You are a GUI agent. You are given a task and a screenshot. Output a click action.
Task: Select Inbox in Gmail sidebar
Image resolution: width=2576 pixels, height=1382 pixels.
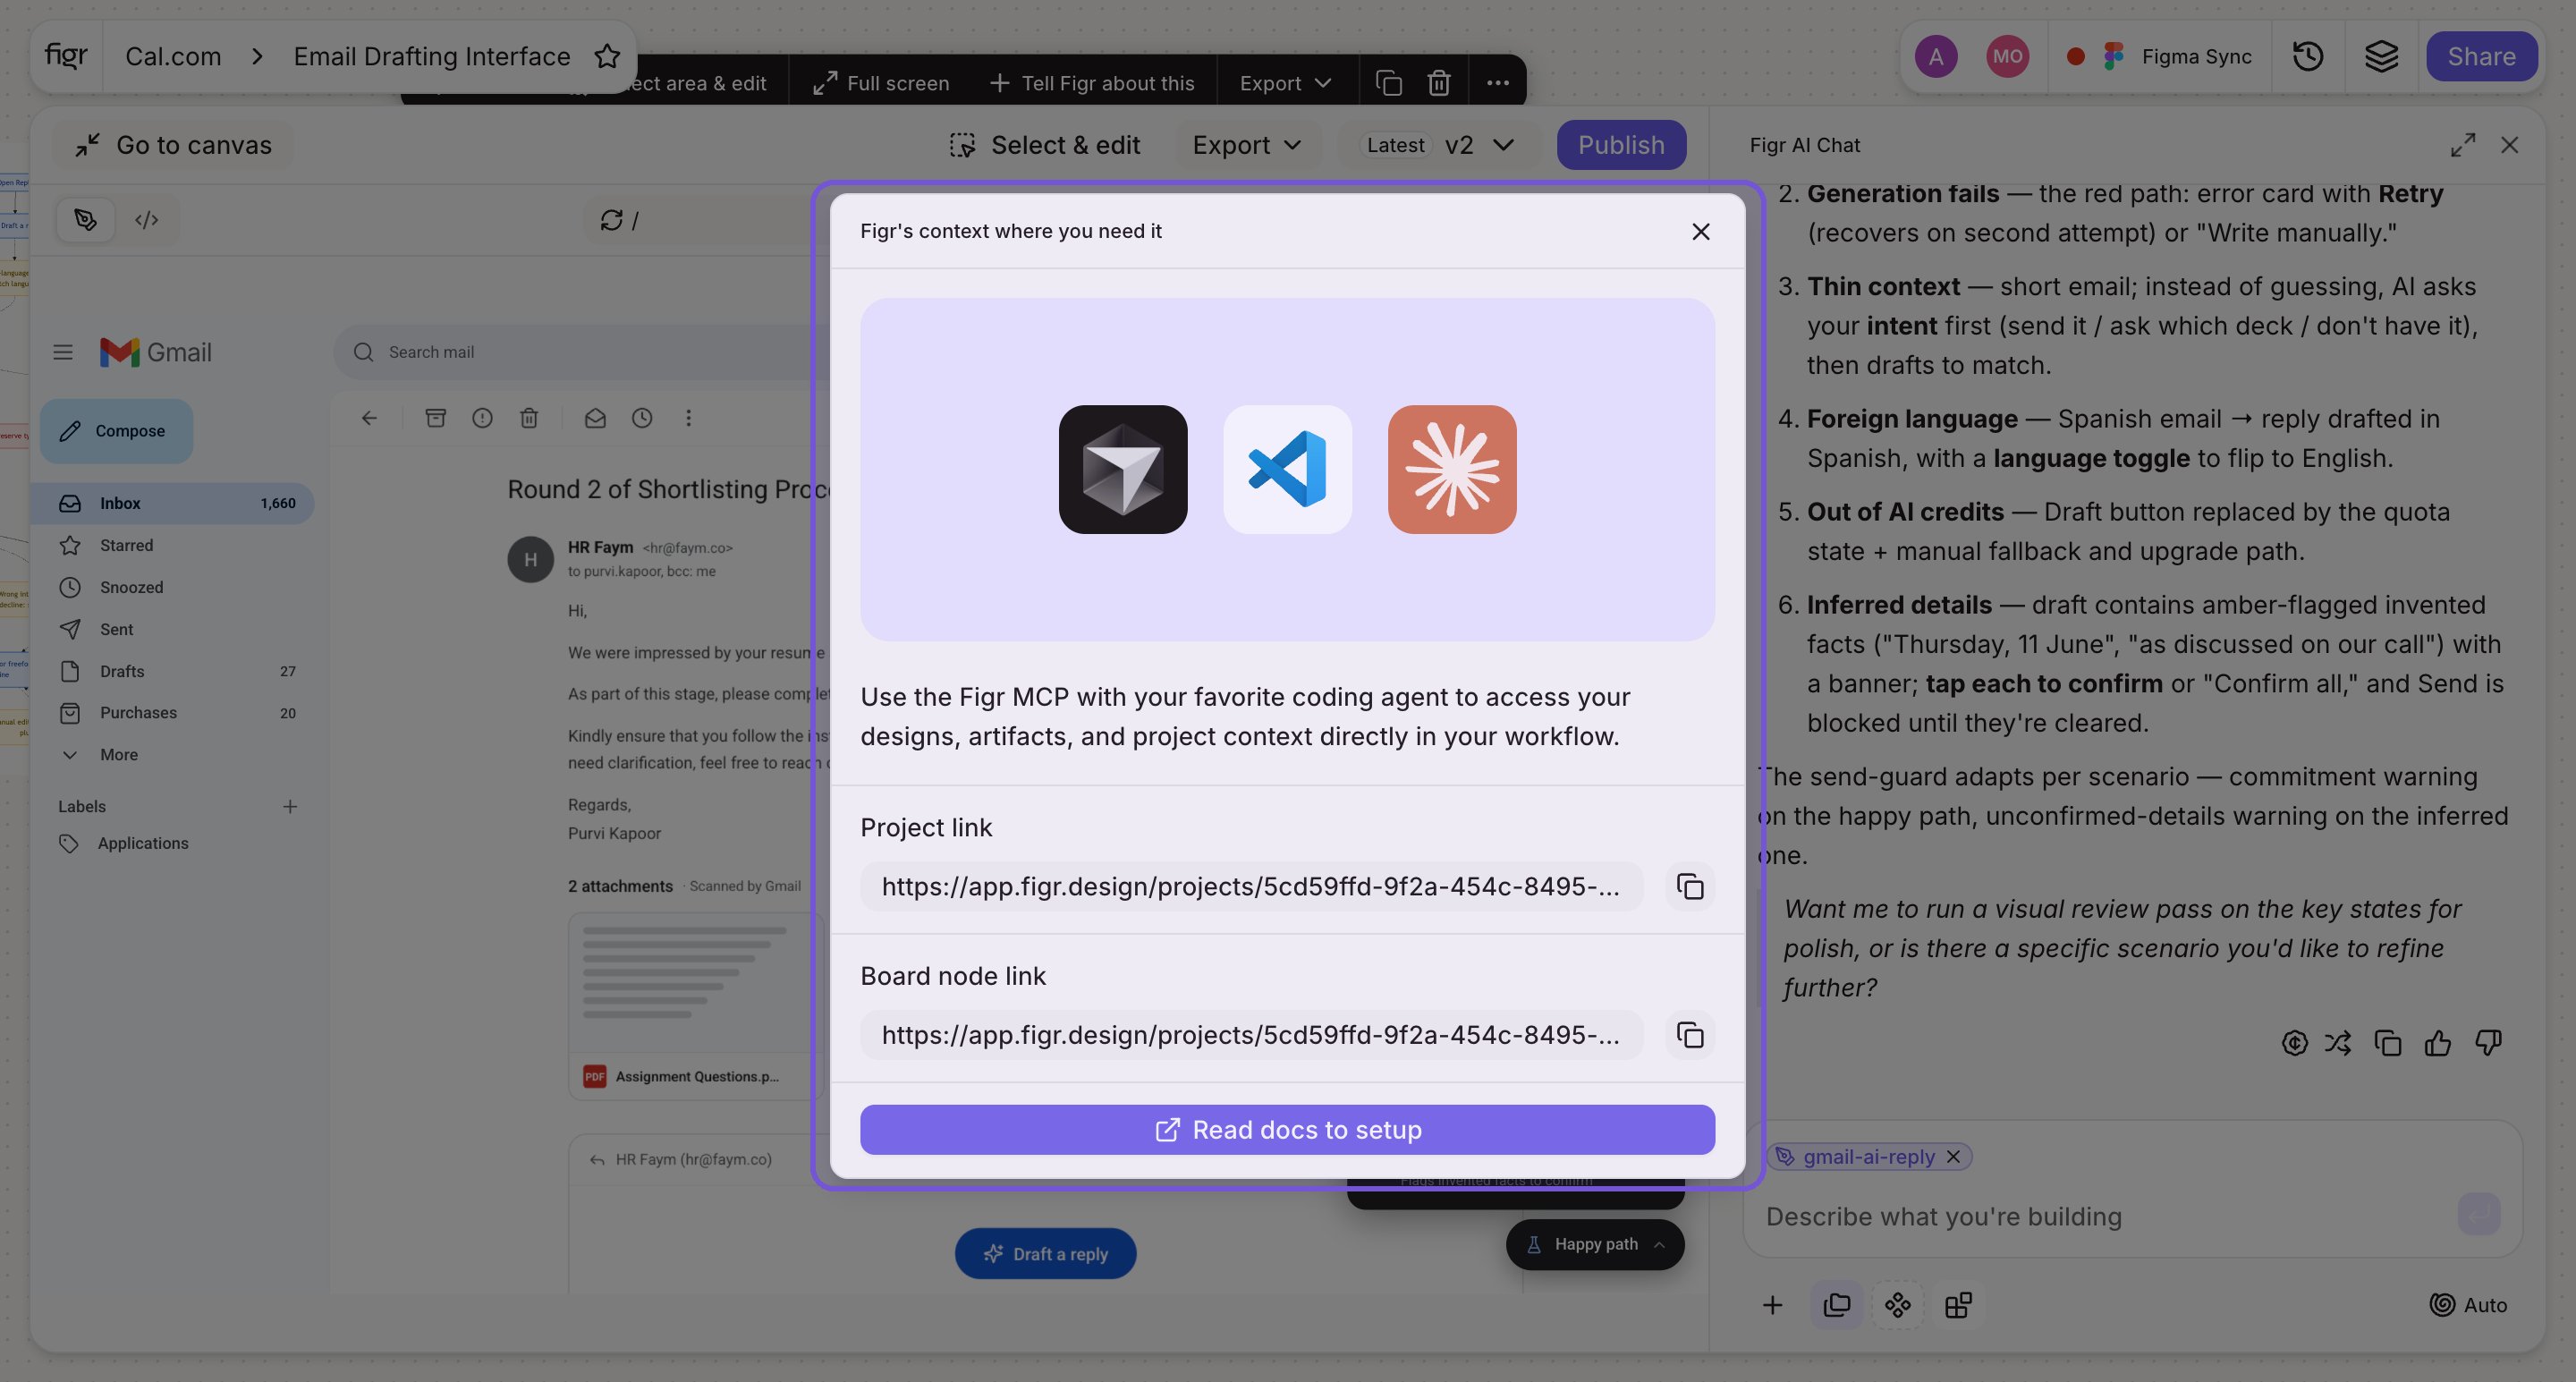pos(172,503)
